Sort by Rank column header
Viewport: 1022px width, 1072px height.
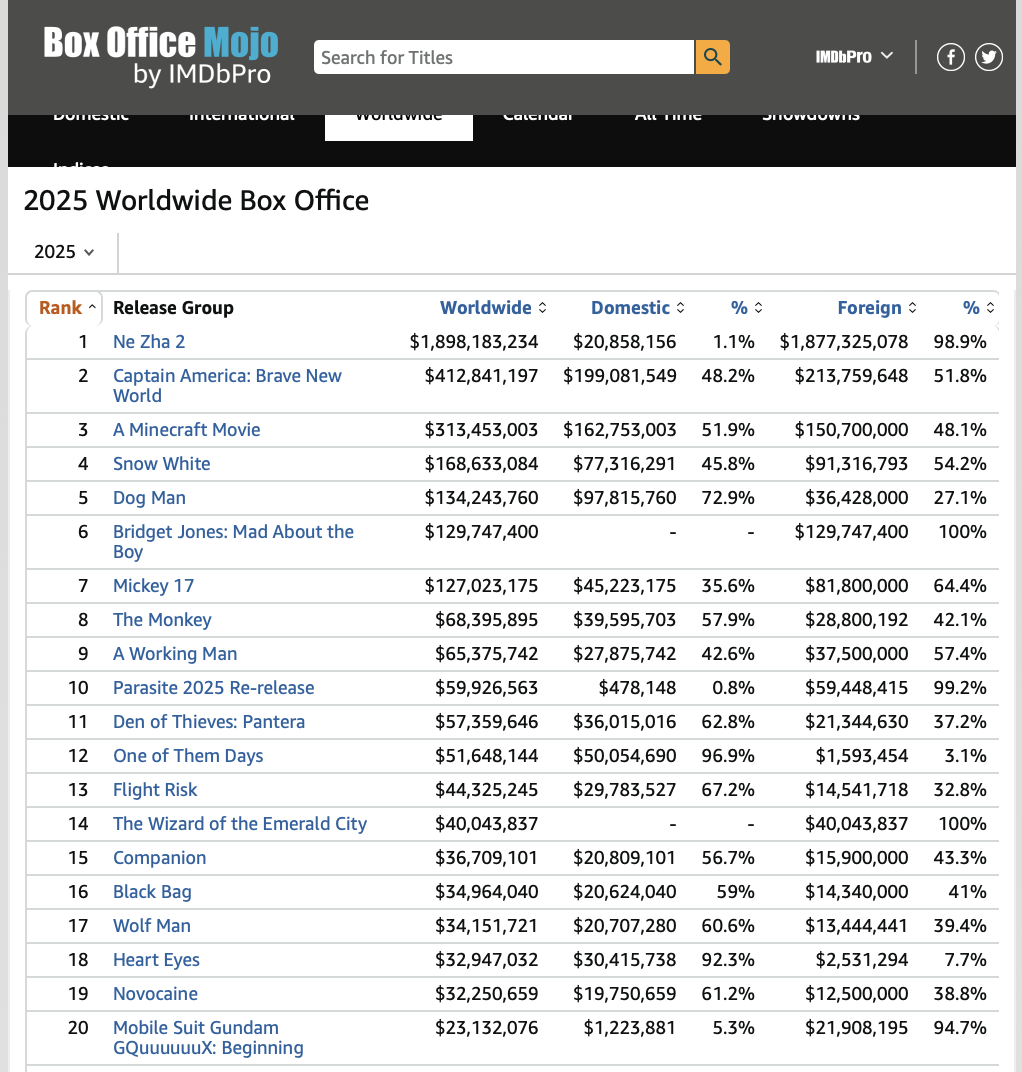coord(67,308)
